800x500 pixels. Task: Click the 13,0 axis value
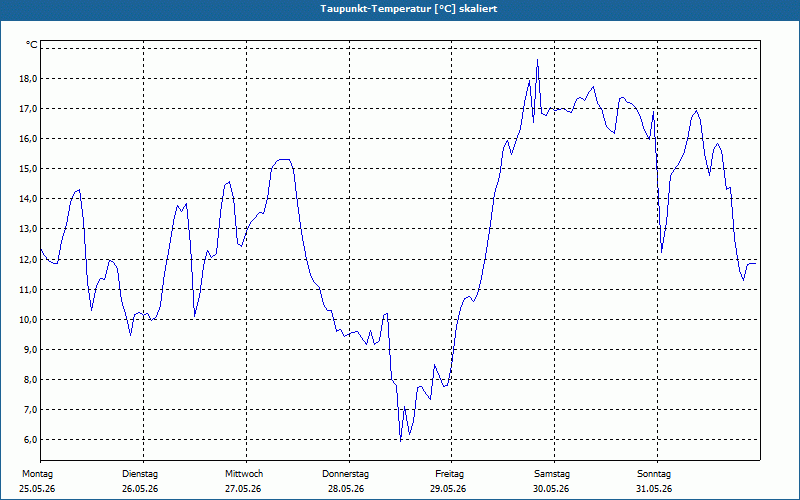click(29, 229)
